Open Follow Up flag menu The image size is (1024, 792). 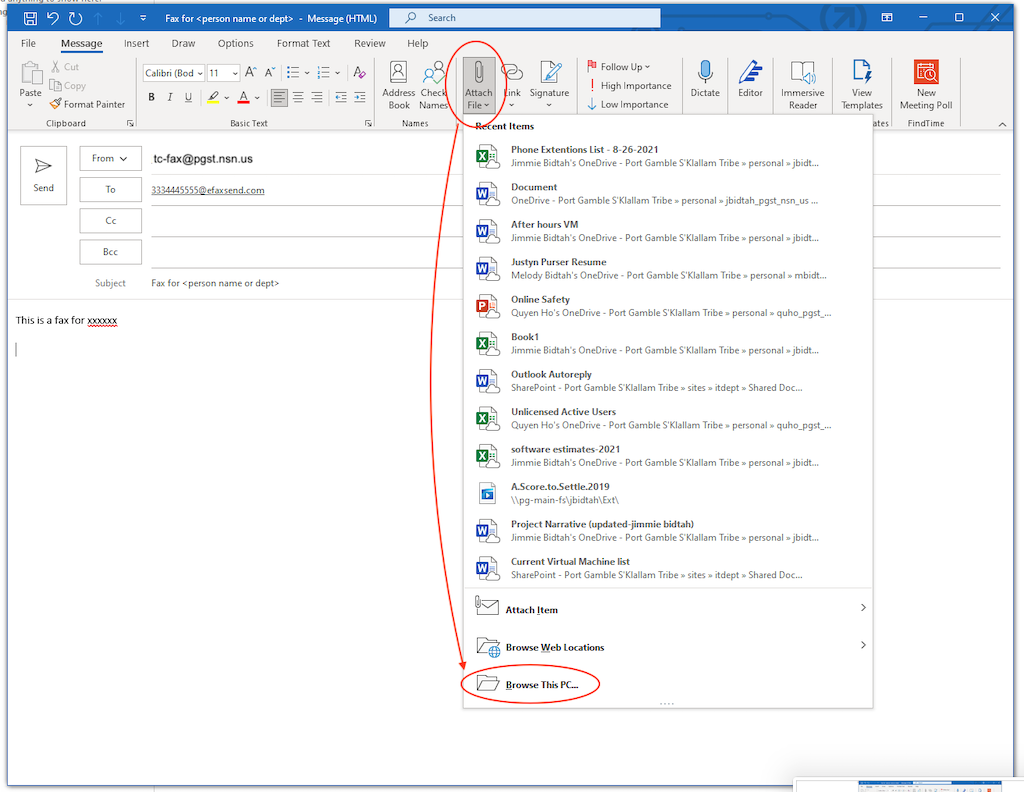[x=618, y=67]
